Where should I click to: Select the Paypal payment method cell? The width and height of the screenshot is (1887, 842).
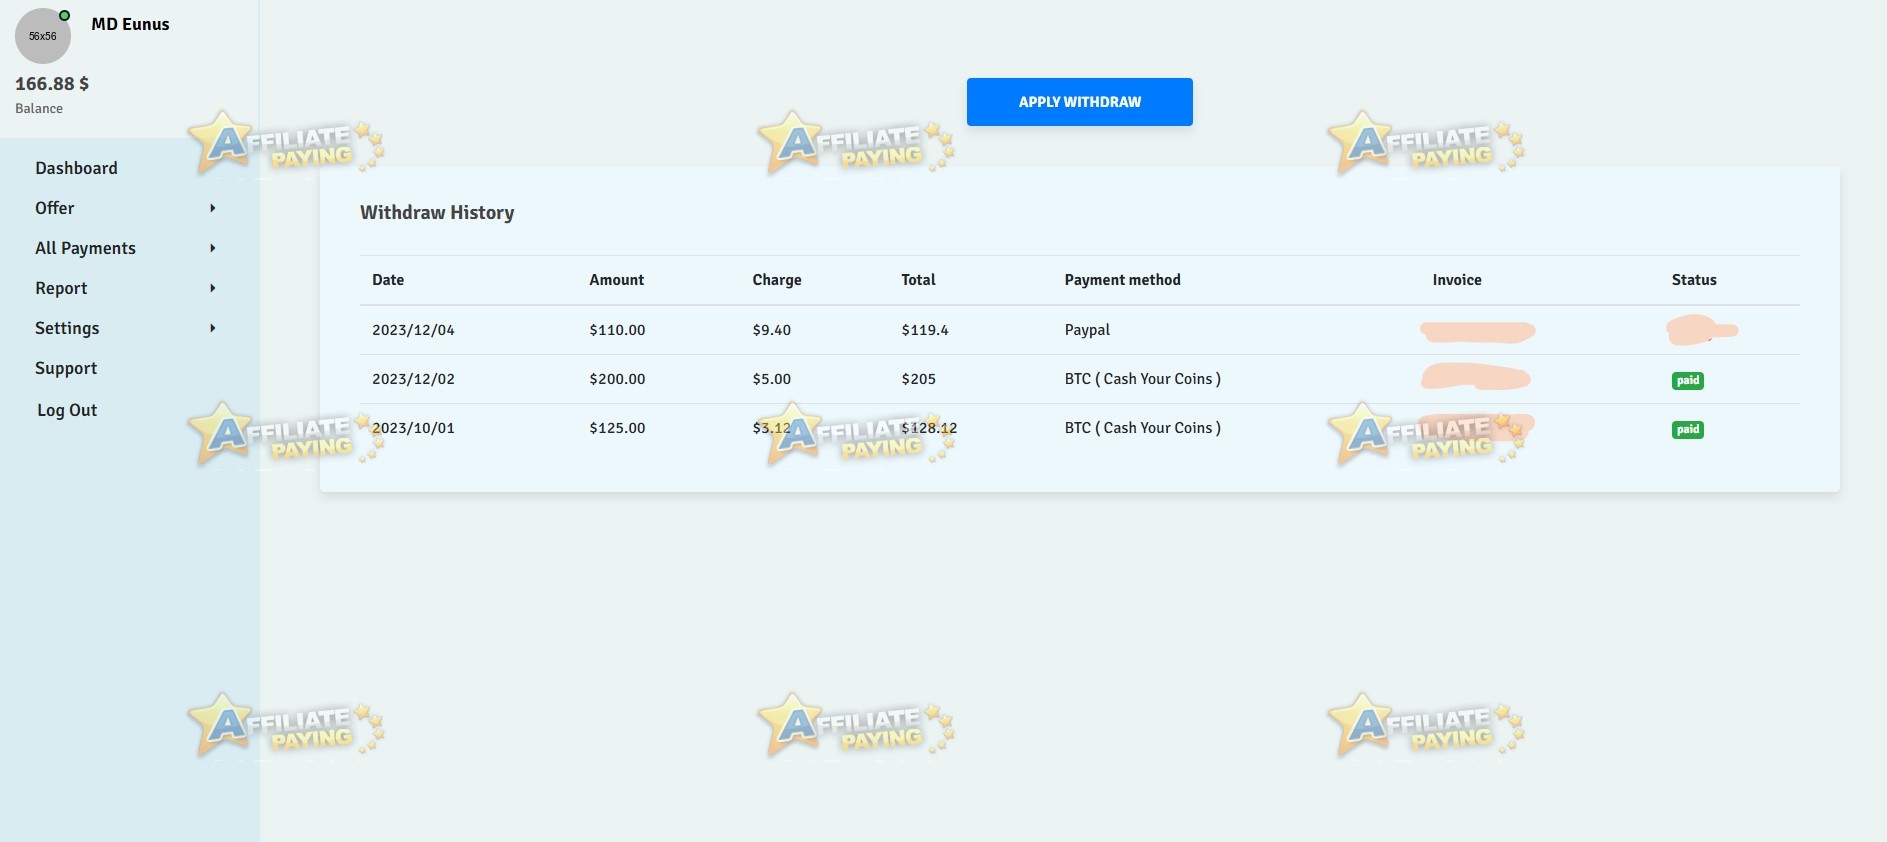[1087, 330]
